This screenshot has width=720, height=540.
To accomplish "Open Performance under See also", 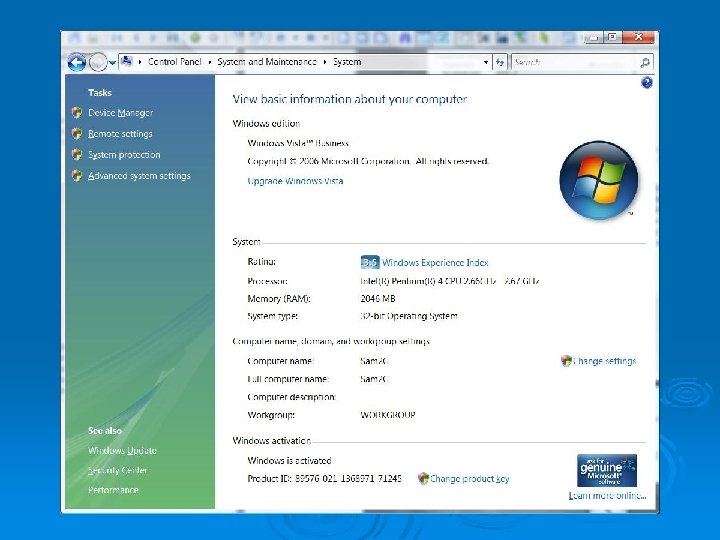I will click(113, 490).
